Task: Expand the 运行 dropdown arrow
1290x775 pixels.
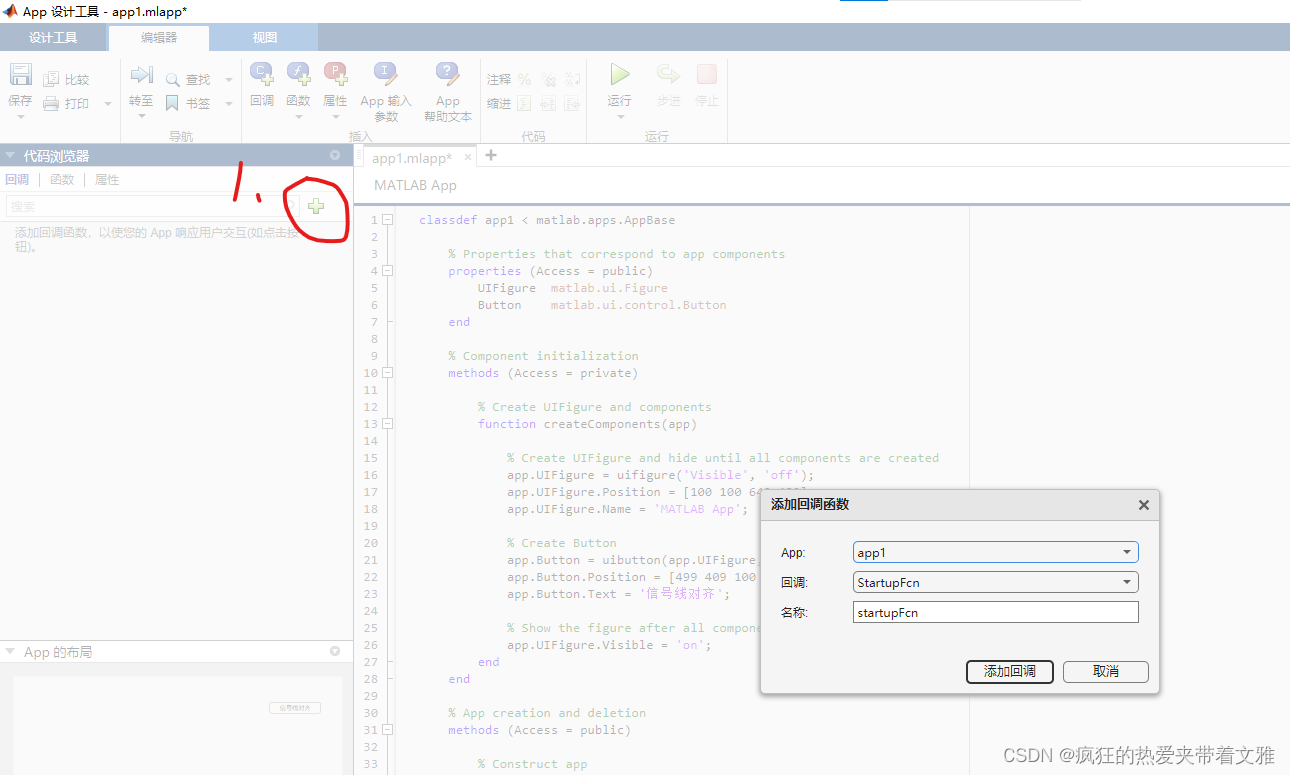Action: pyautogui.click(x=620, y=117)
